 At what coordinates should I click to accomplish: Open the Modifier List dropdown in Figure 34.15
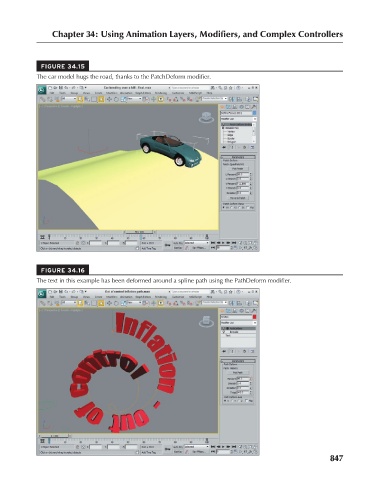(x=238, y=119)
